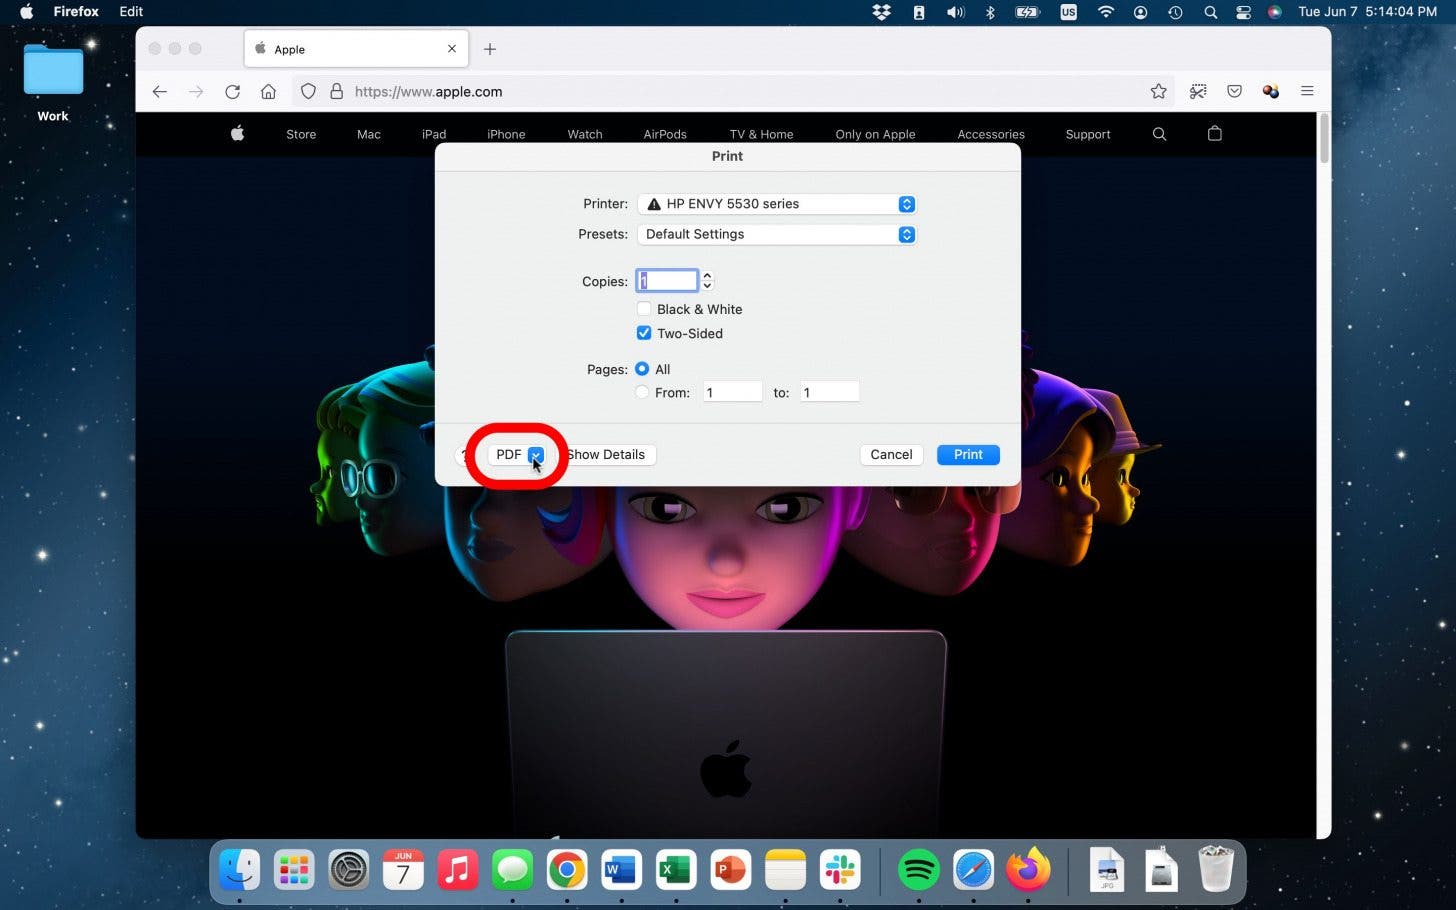Click the Spotlight search menu bar icon
The image size is (1456, 910).
pyautogui.click(x=1210, y=12)
